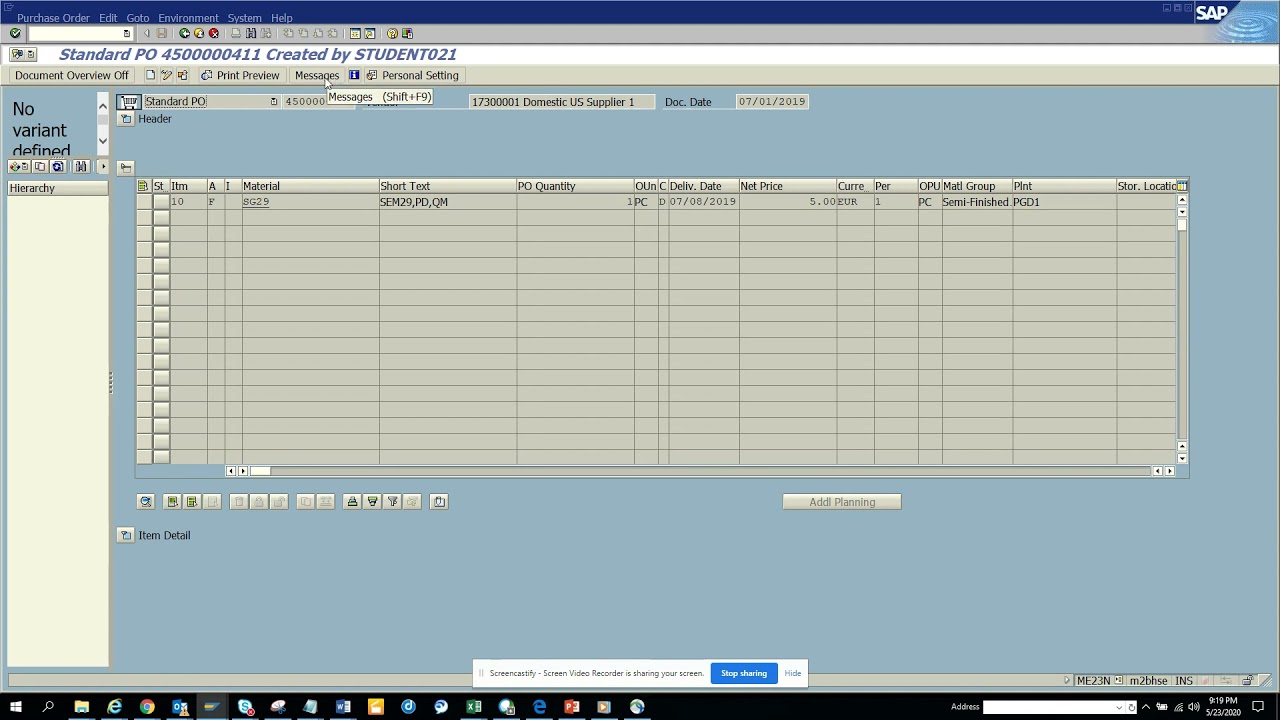Screen dimensions: 1280x720
Task: Click the Select all icon in table header
Action: tap(143, 186)
